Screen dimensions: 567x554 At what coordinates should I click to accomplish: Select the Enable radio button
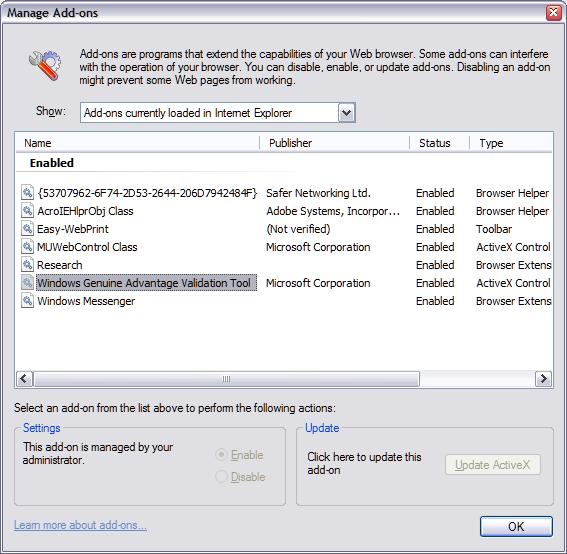[221, 455]
